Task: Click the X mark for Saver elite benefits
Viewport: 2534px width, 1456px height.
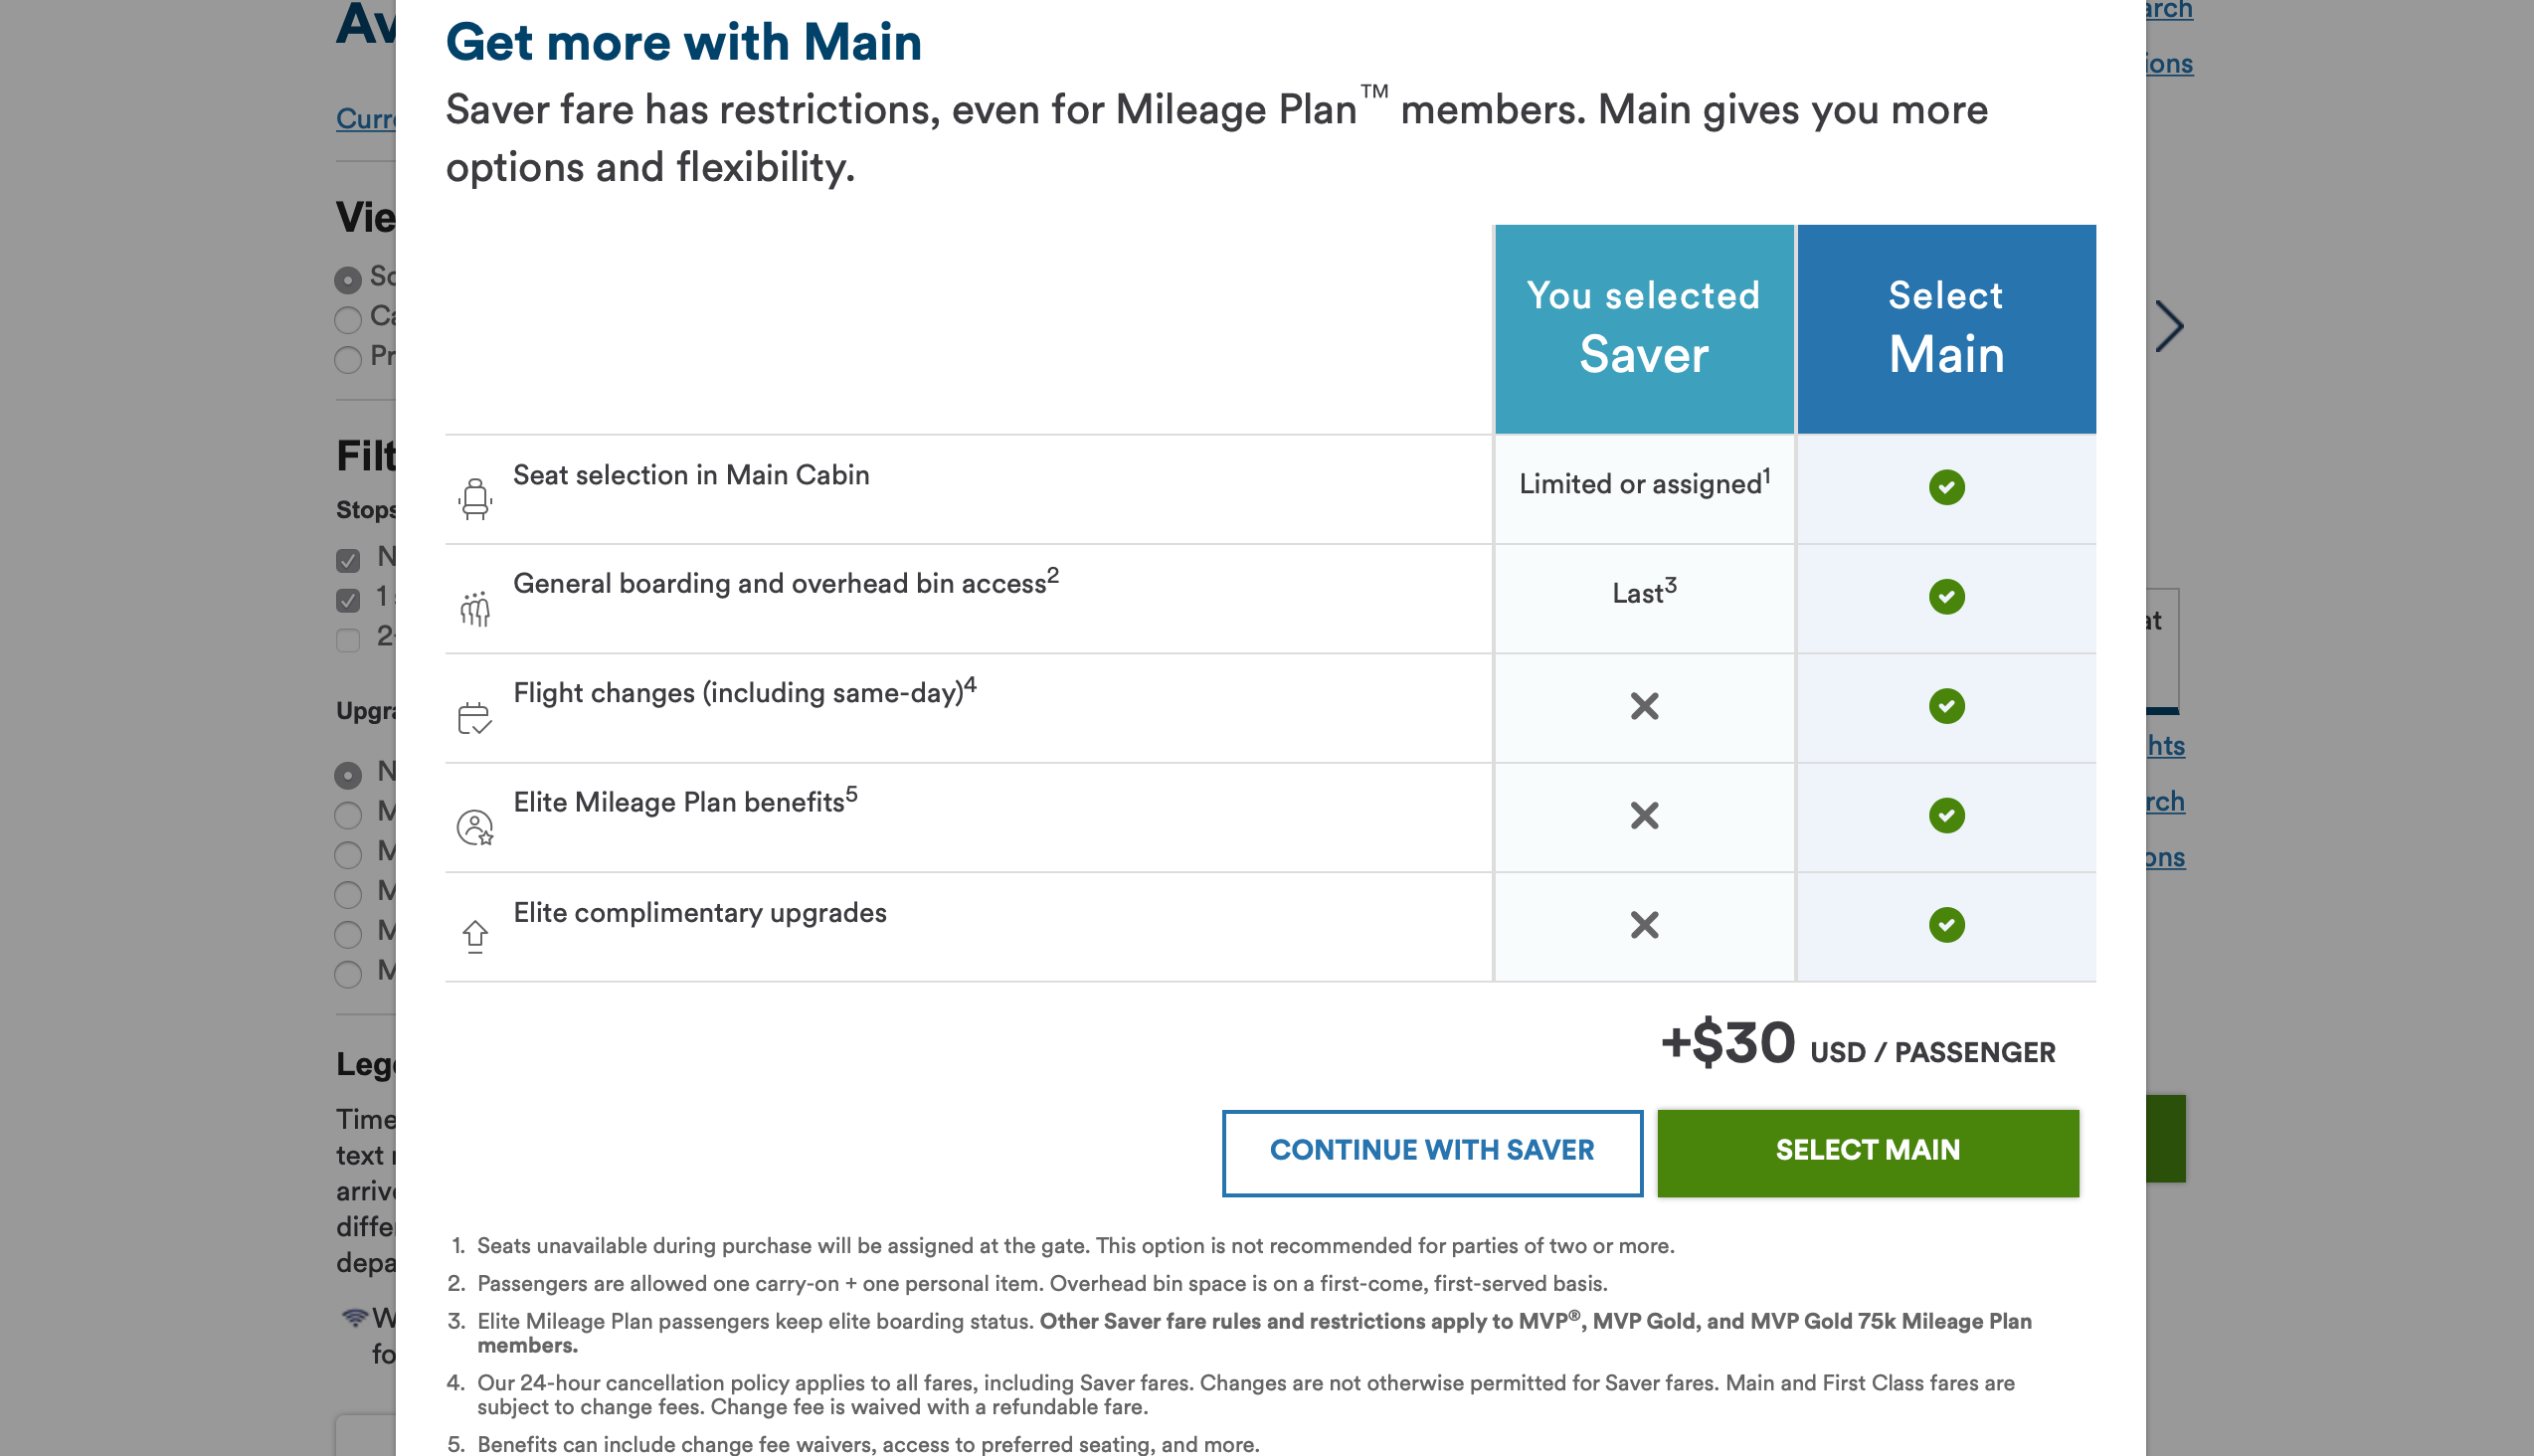Action: 1644,816
